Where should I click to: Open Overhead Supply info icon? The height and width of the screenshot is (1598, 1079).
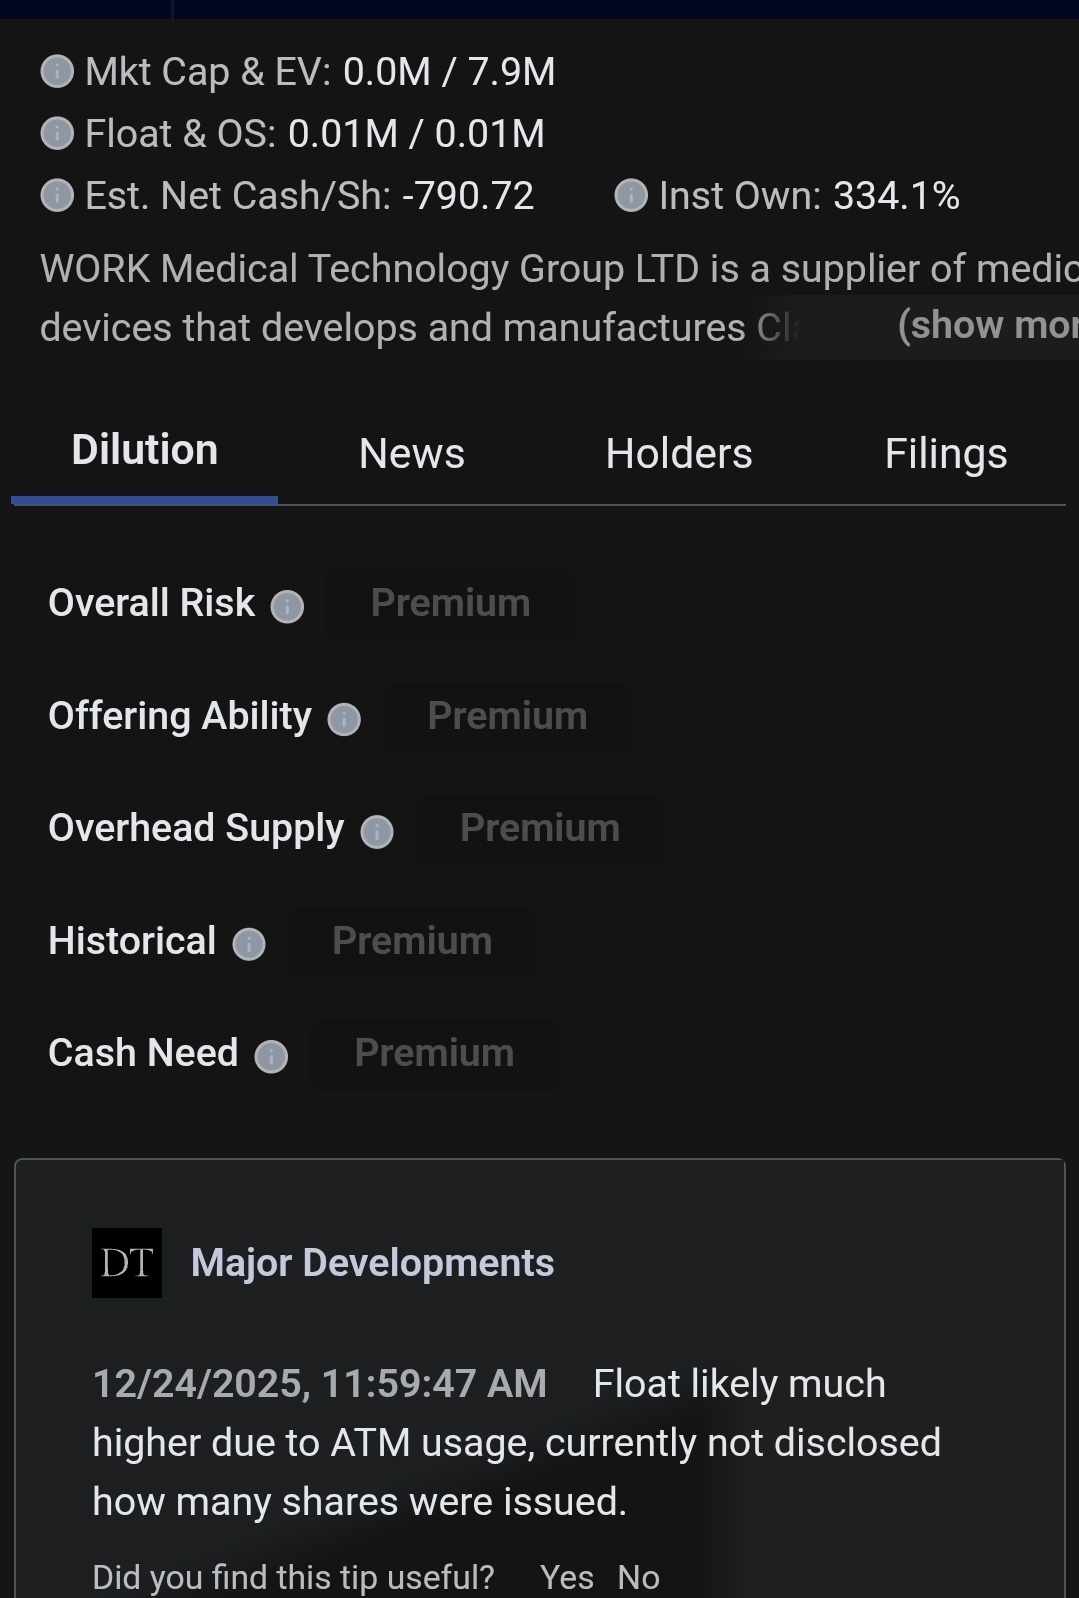click(377, 831)
